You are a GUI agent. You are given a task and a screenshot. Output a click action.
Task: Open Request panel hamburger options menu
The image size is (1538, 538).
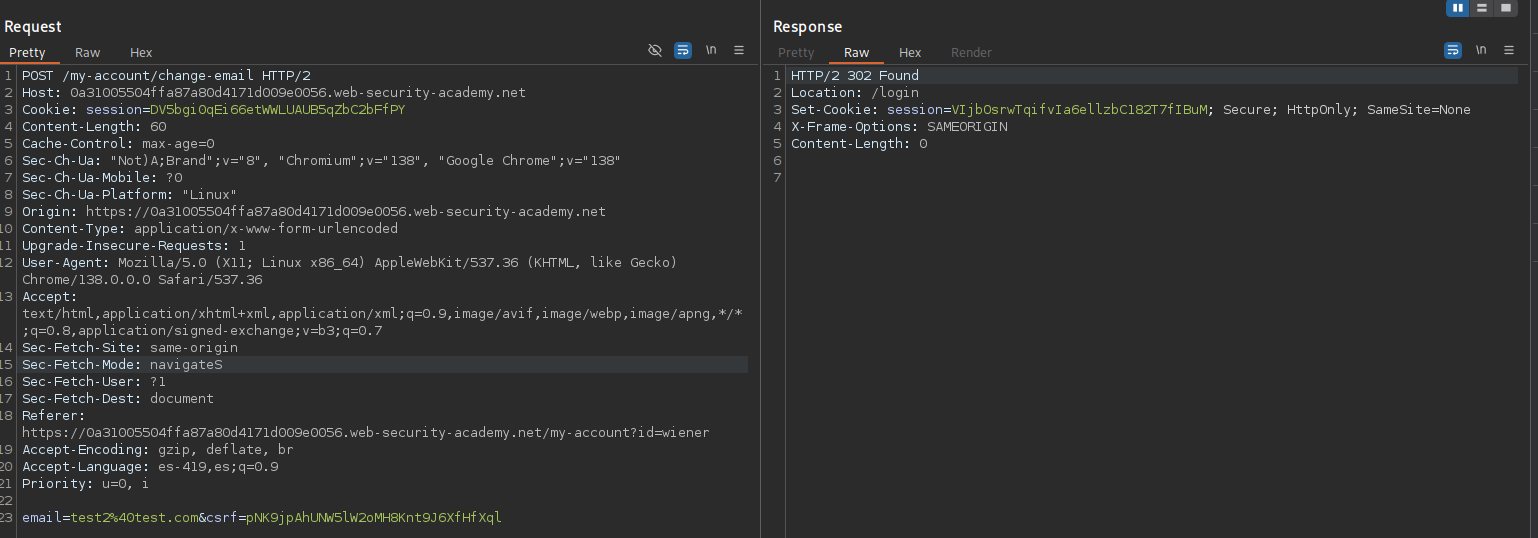(739, 50)
